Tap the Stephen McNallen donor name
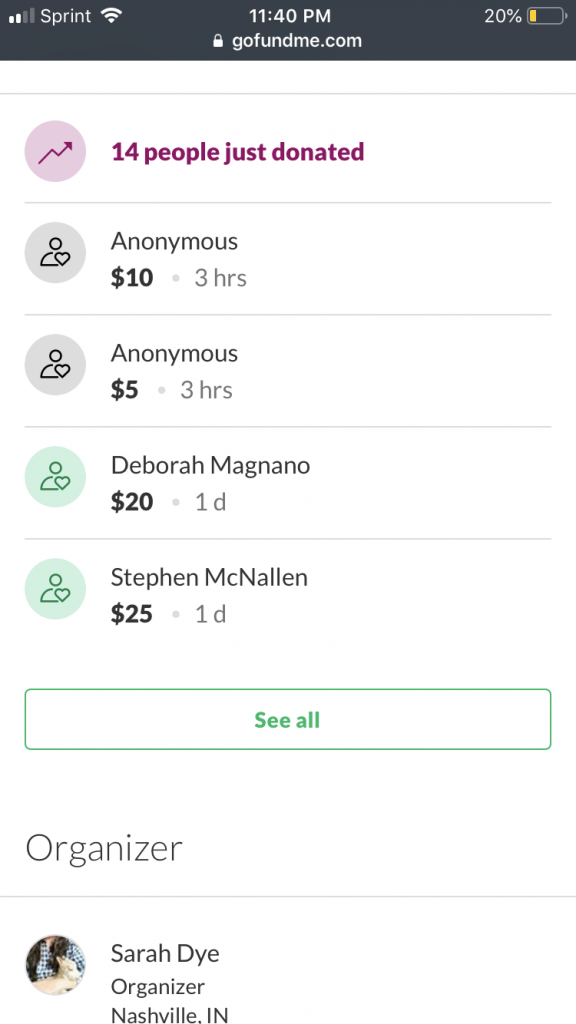 [209, 577]
